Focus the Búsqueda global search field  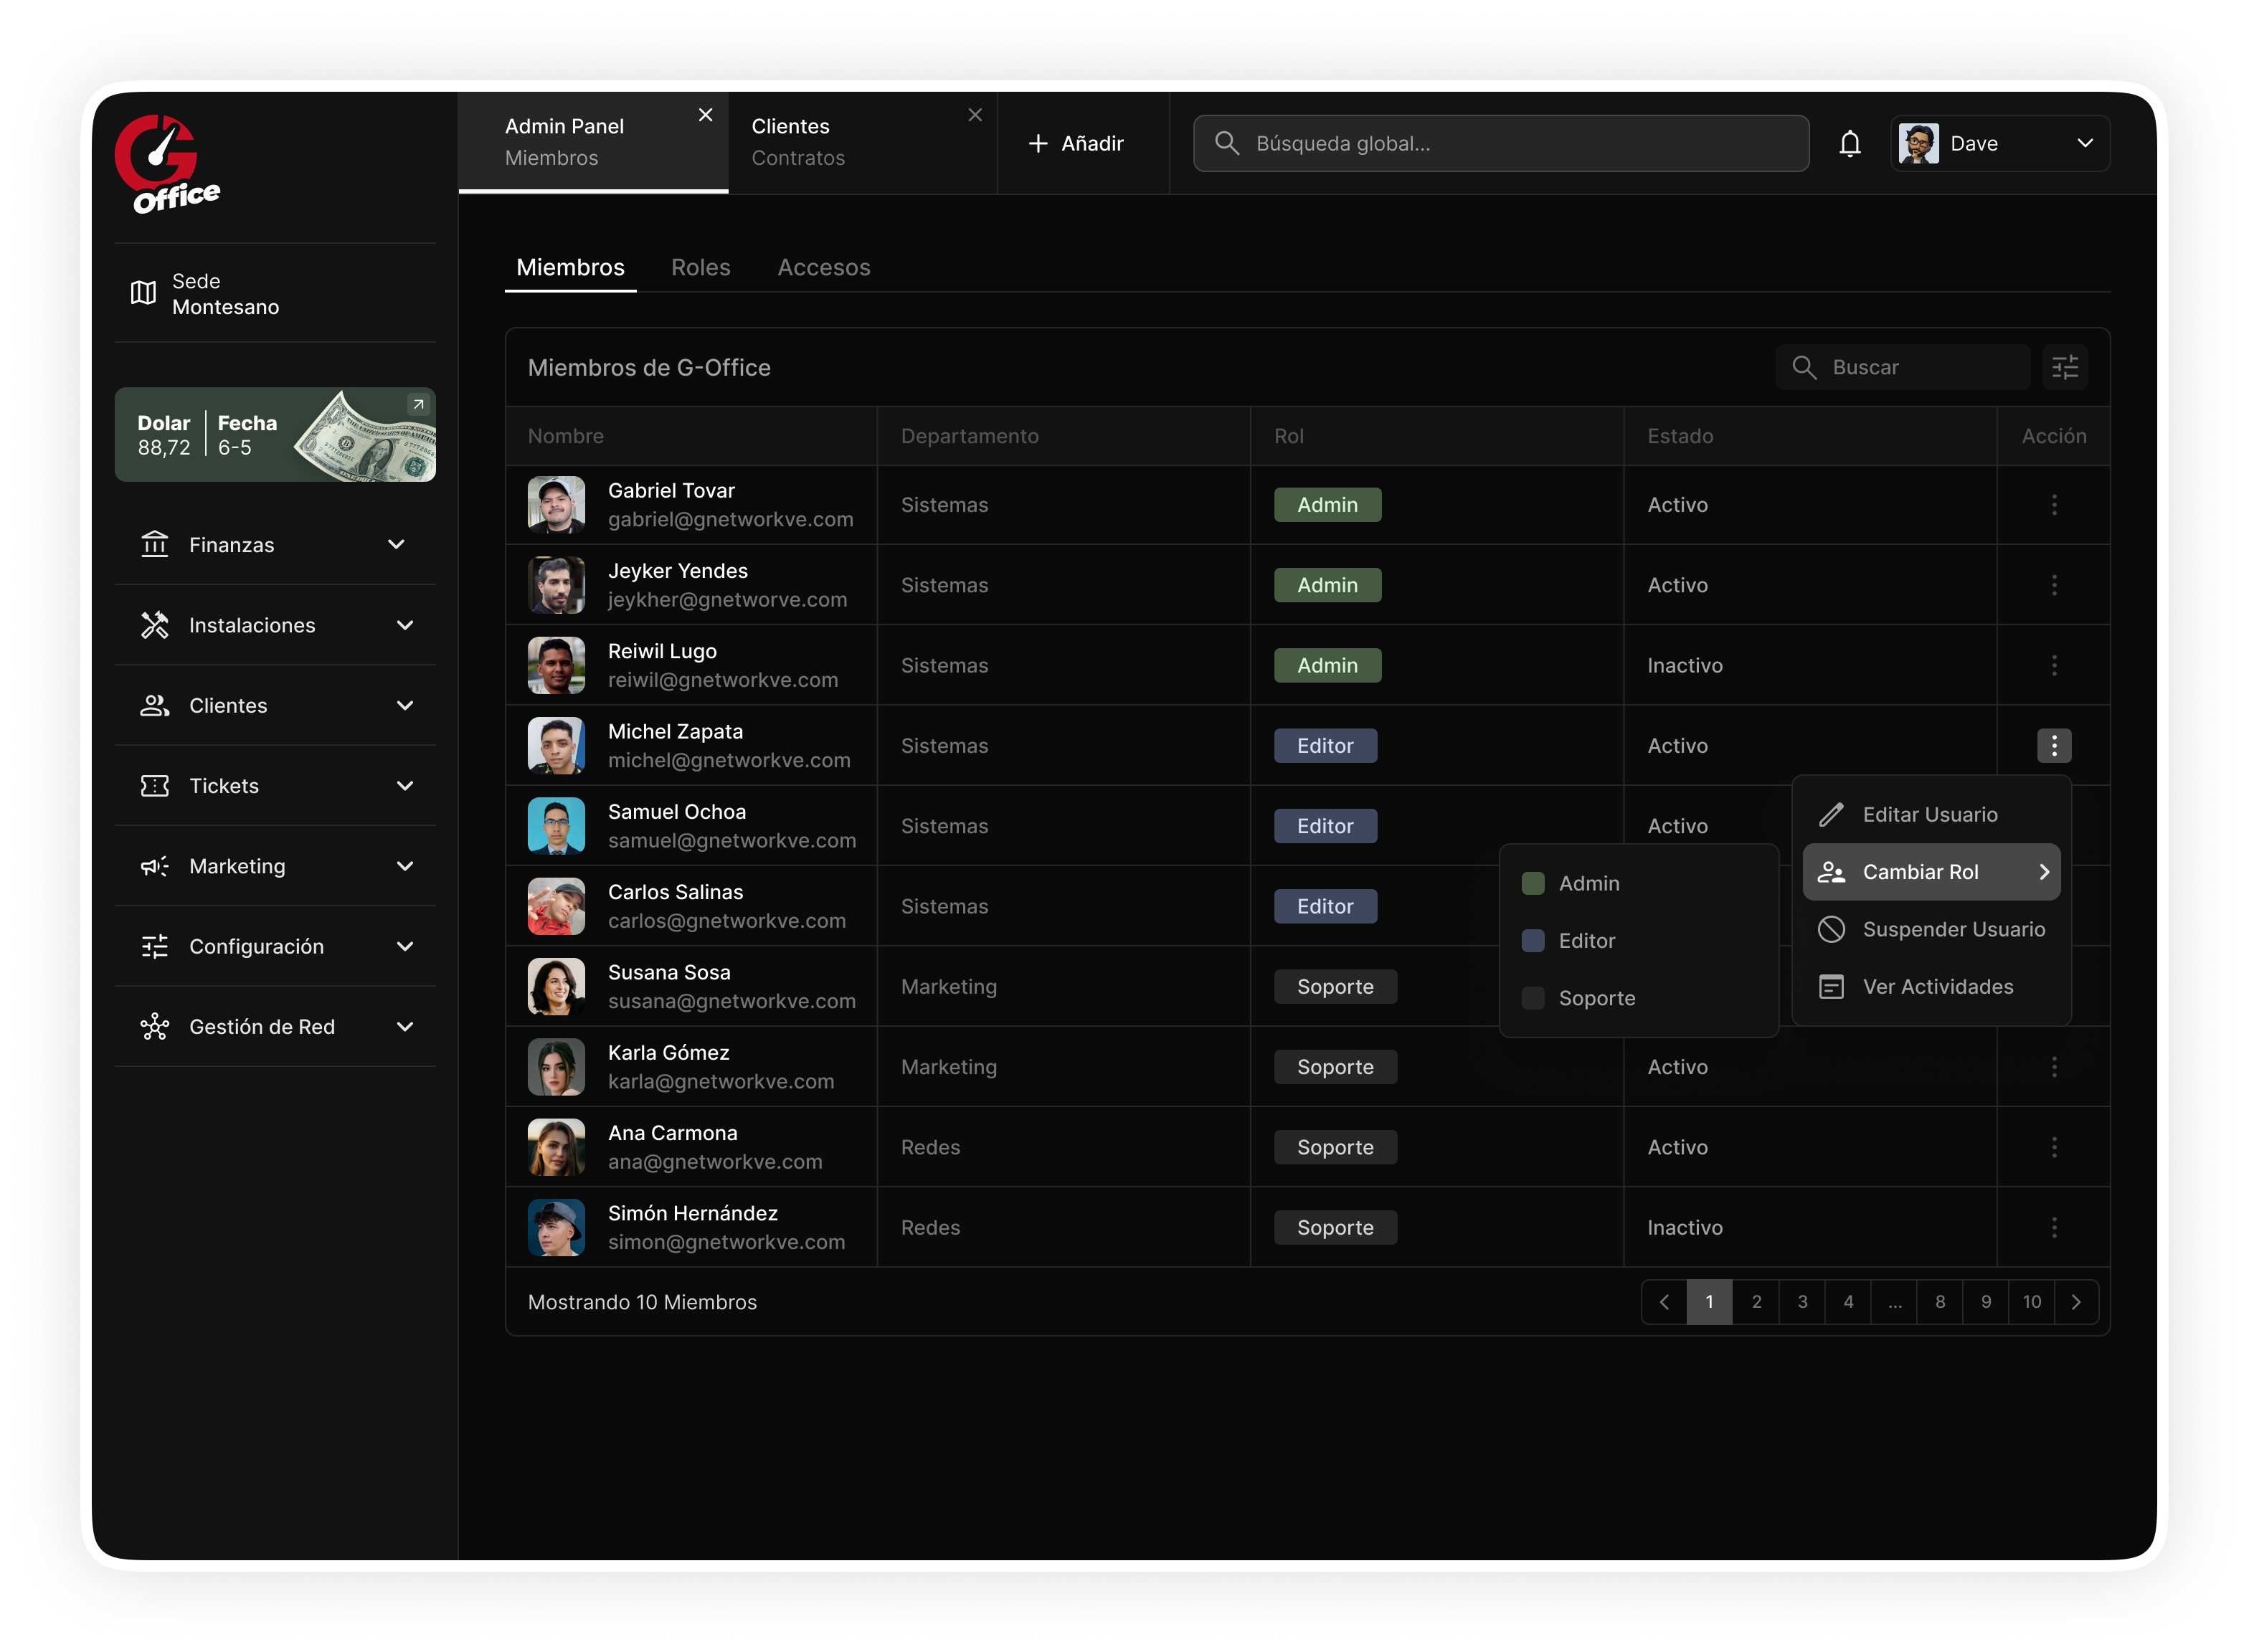point(1500,144)
